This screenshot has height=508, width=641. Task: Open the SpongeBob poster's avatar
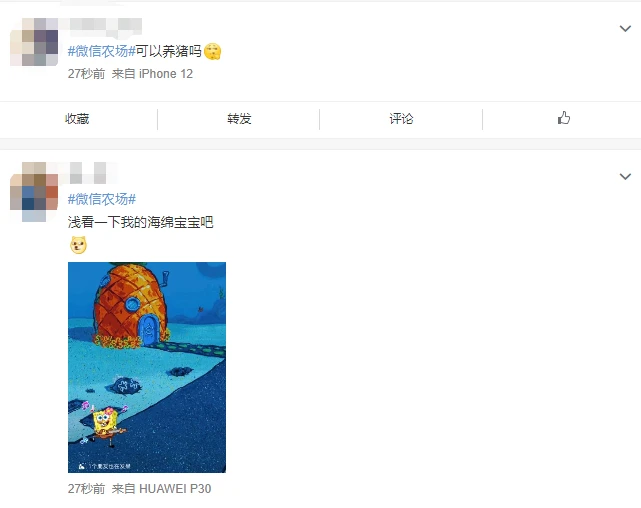[x=34, y=192]
